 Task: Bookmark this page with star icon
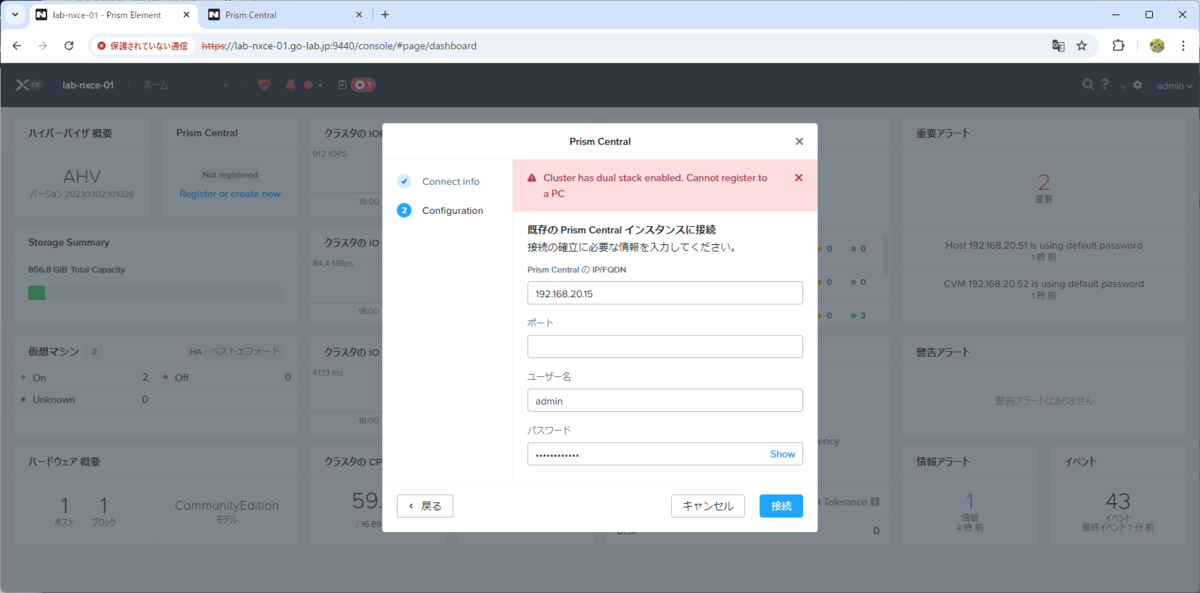click(x=1082, y=46)
